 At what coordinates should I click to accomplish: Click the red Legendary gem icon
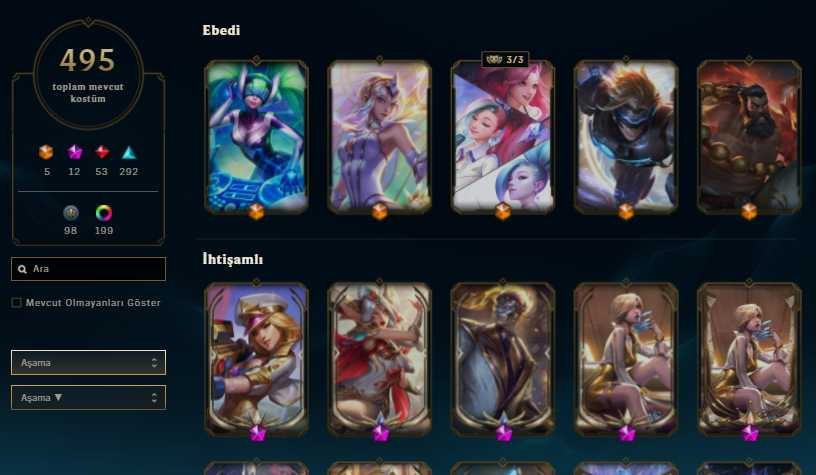[x=102, y=152]
